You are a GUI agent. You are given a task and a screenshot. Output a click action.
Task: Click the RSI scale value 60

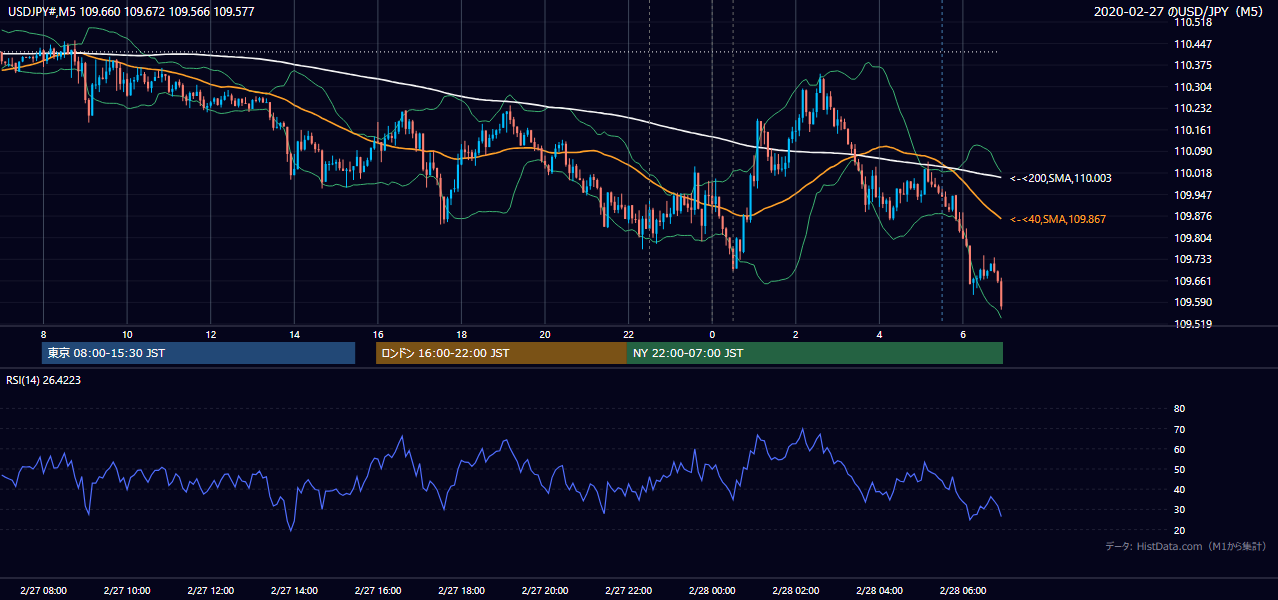(1179, 449)
